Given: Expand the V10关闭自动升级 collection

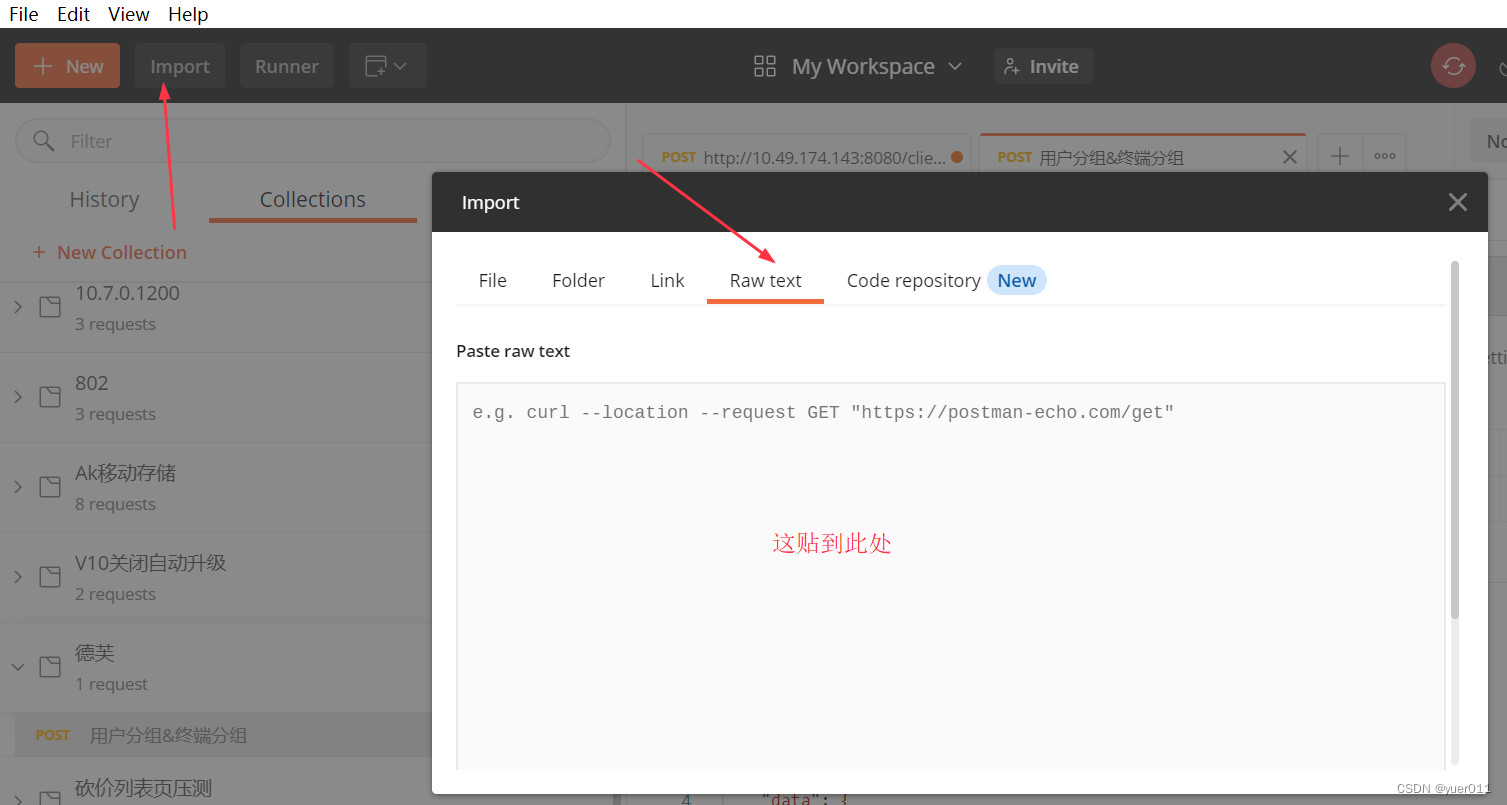Looking at the screenshot, I should (18, 577).
